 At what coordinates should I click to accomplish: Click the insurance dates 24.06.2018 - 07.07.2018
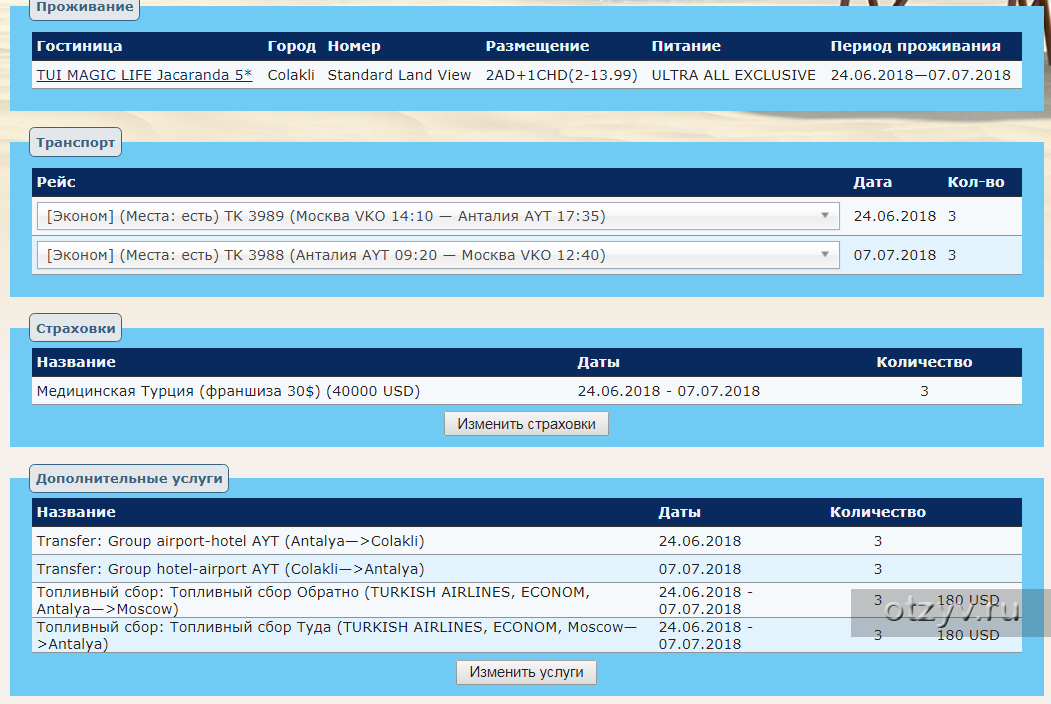click(668, 391)
